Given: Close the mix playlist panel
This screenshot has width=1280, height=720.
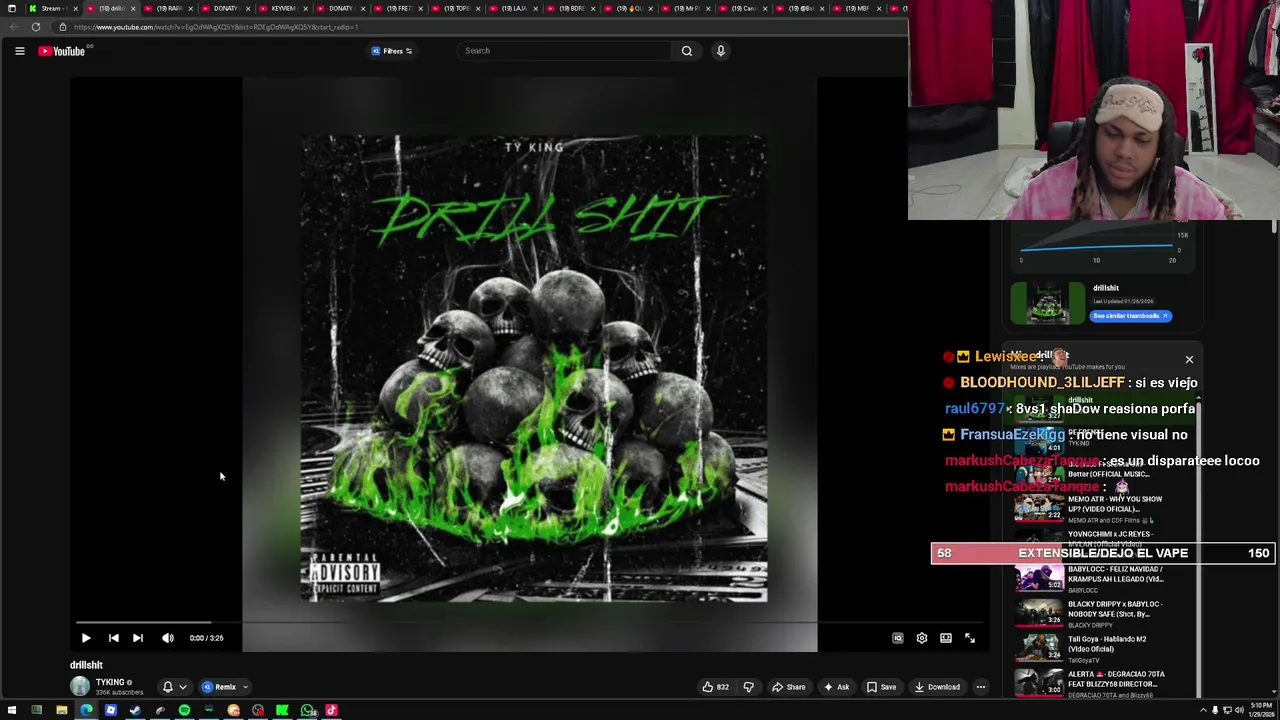Looking at the screenshot, I should point(1189,359).
